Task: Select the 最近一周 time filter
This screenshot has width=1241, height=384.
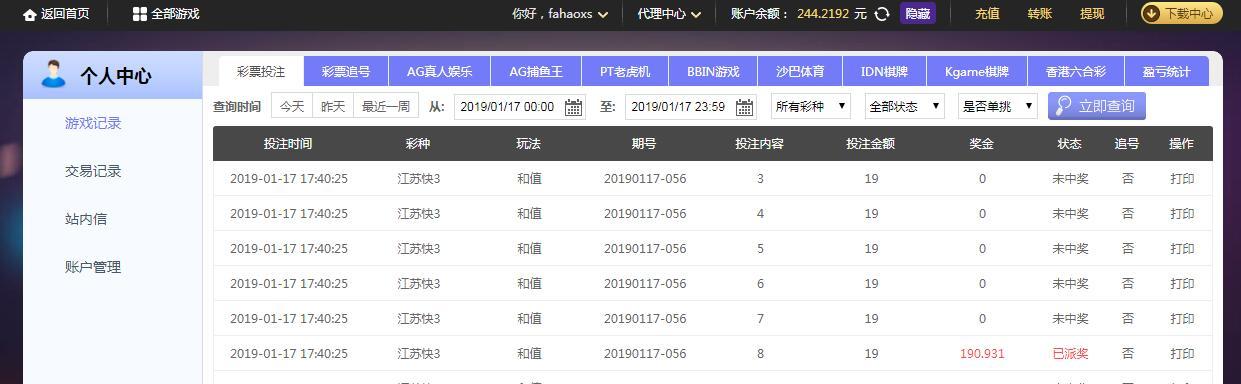Action: [x=385, y=106]
